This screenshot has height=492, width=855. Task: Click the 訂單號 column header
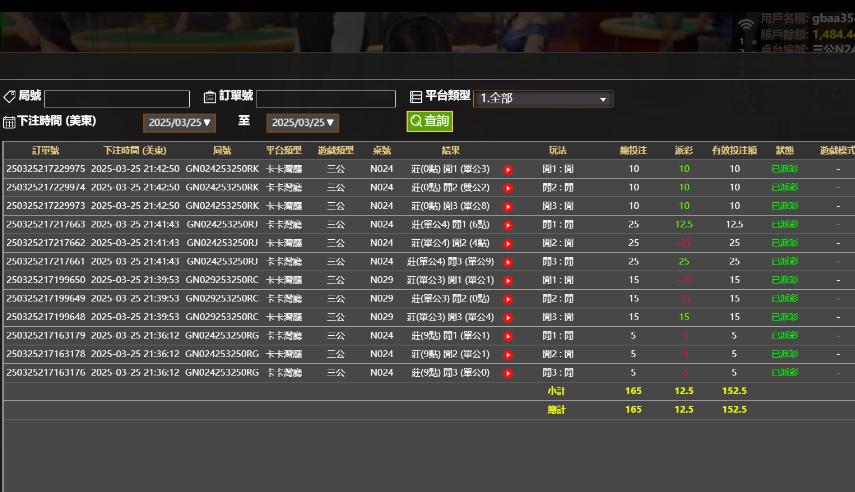(46, 150)
